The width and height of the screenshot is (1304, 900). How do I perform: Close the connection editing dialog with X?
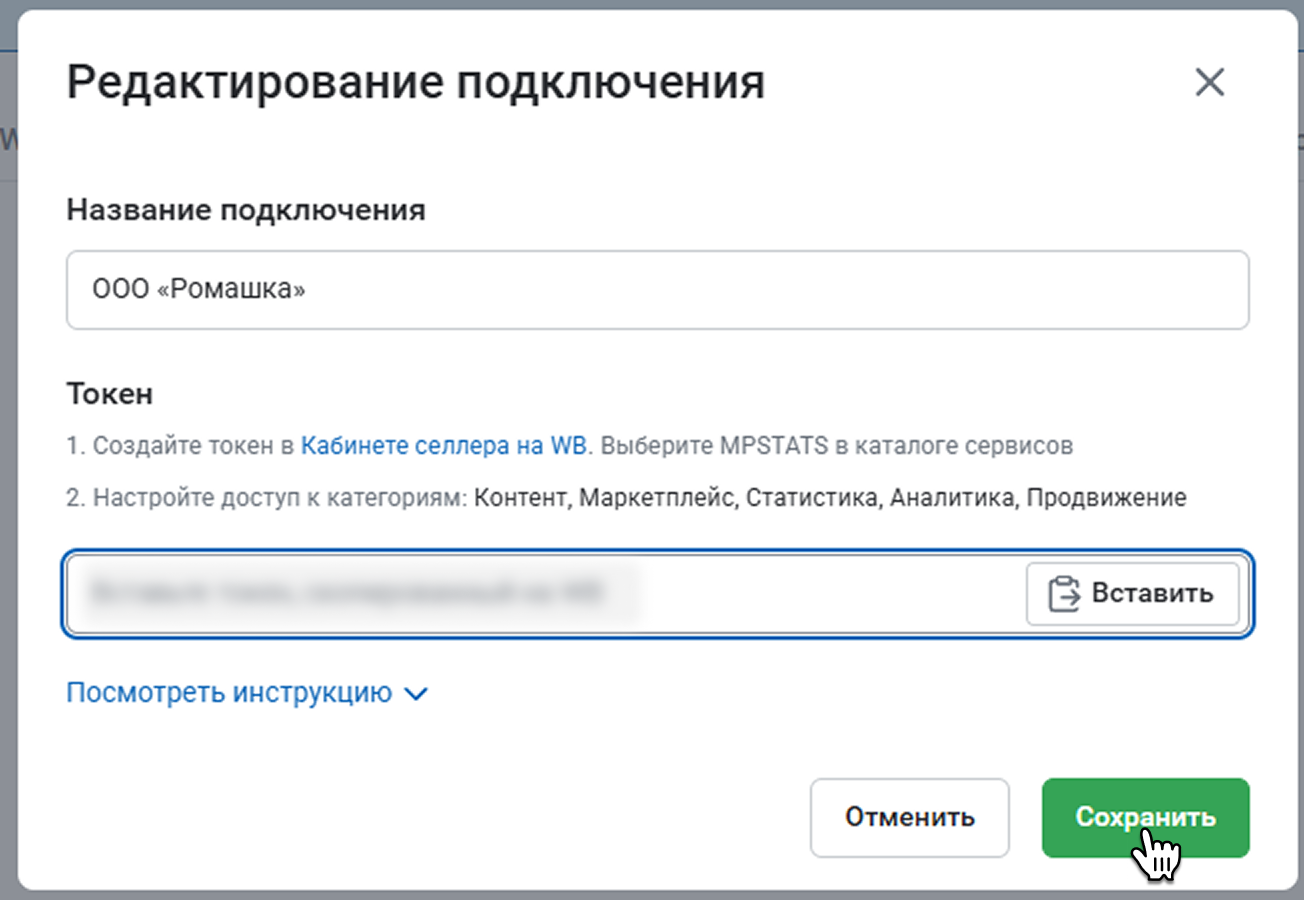click(x=1210, y=83)
